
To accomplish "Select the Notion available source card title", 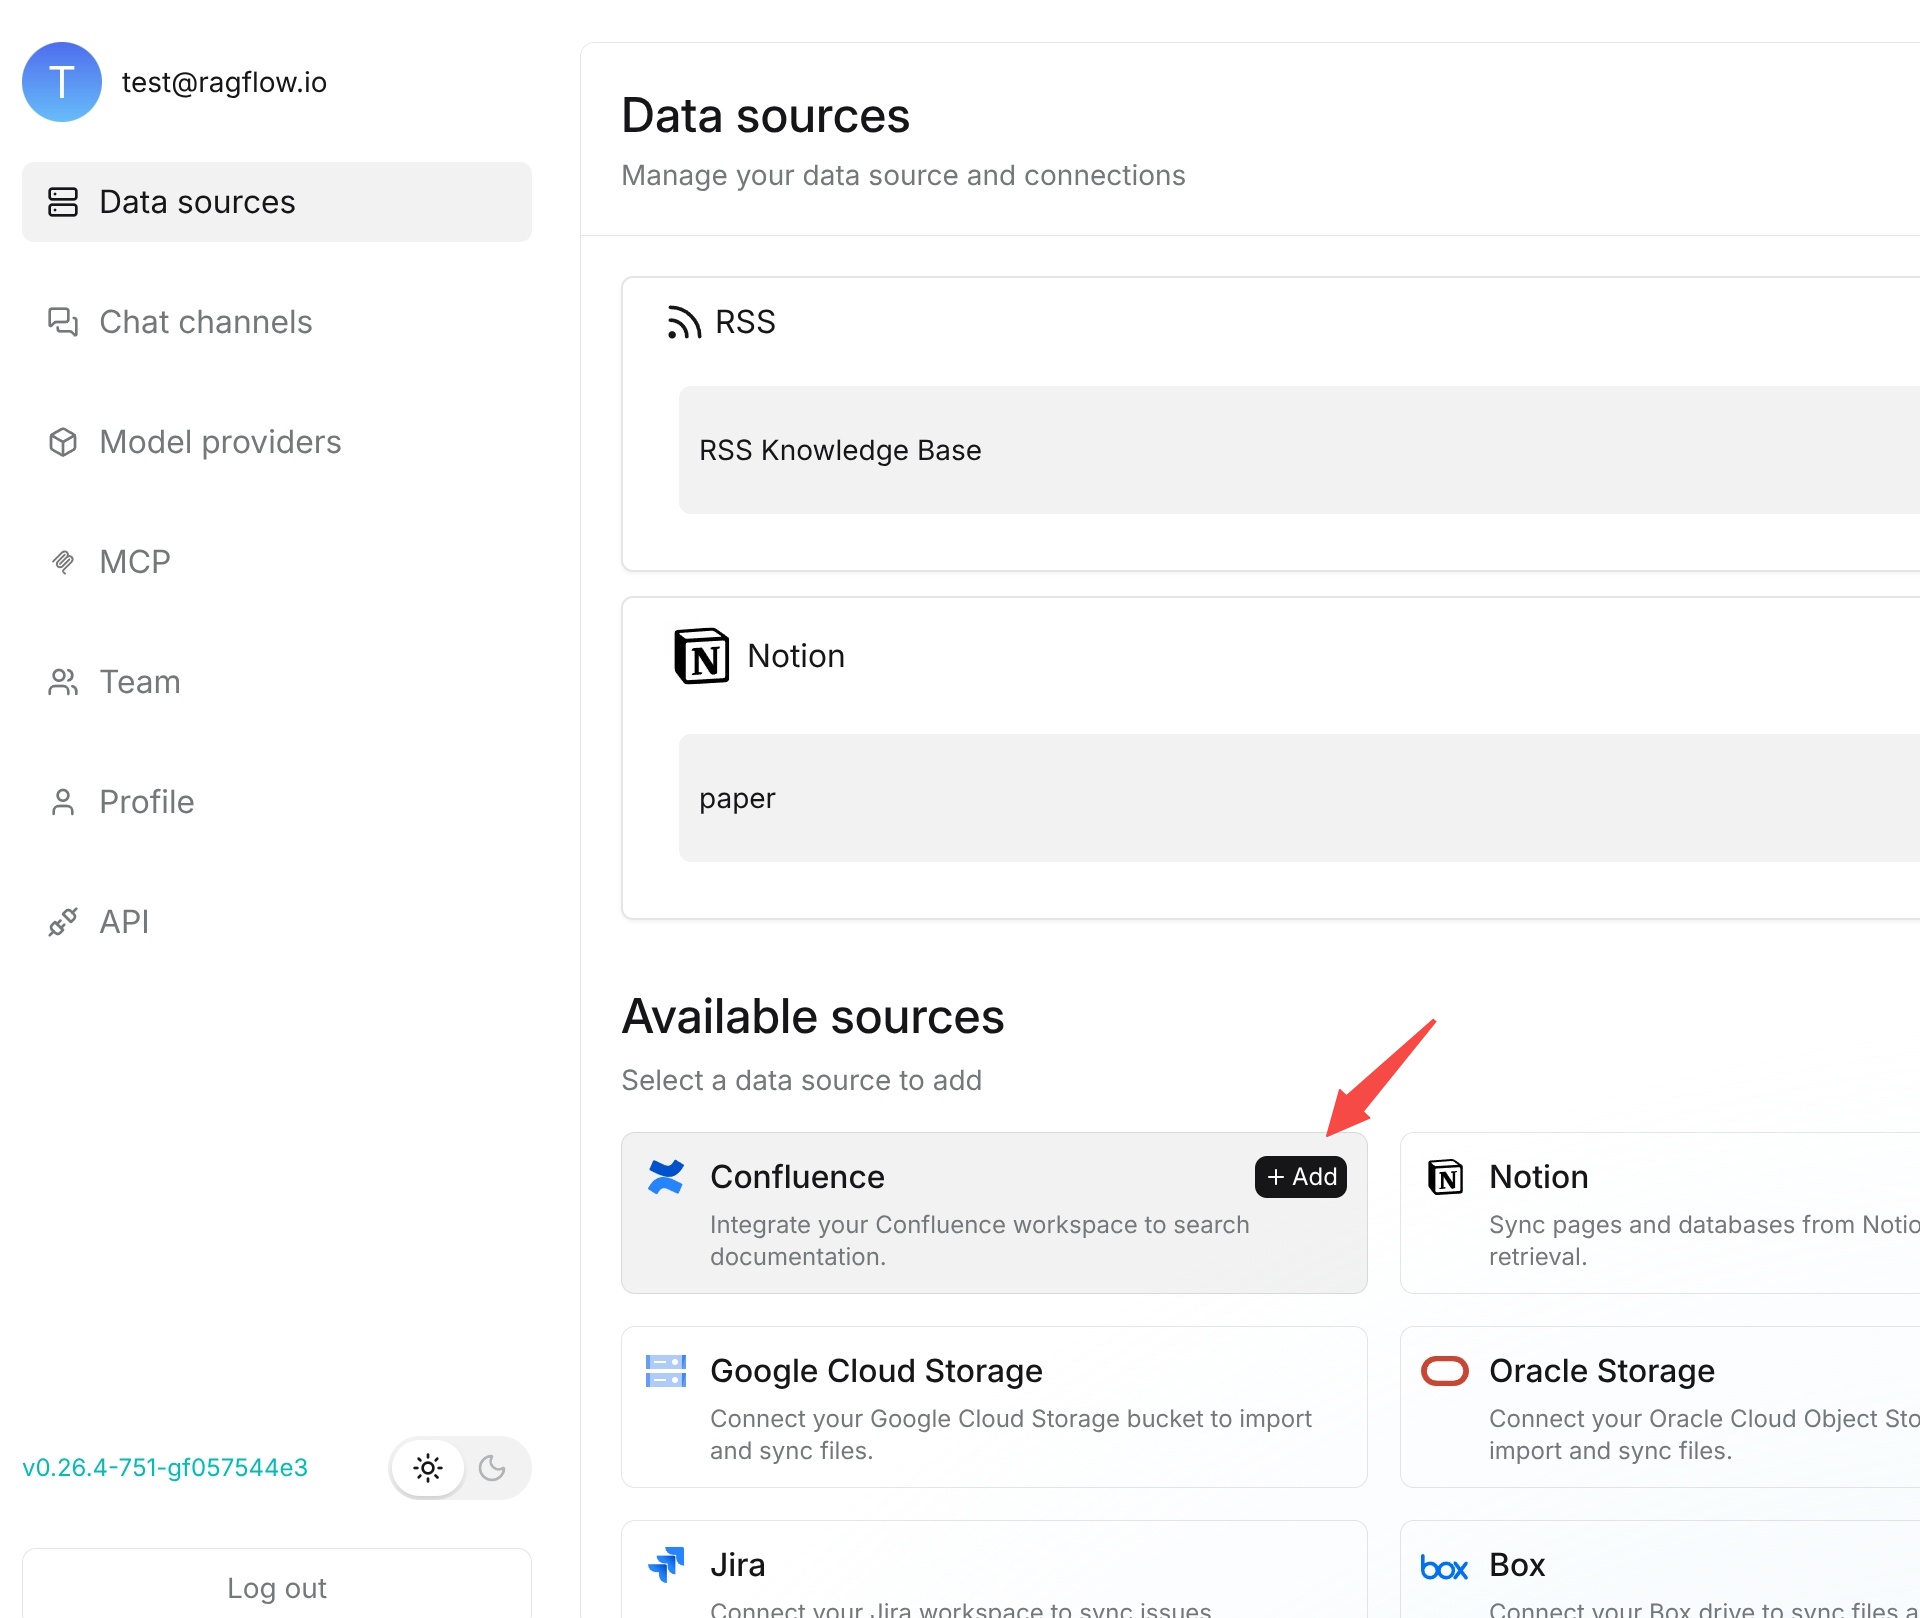I will [x=1539, y=1177].
